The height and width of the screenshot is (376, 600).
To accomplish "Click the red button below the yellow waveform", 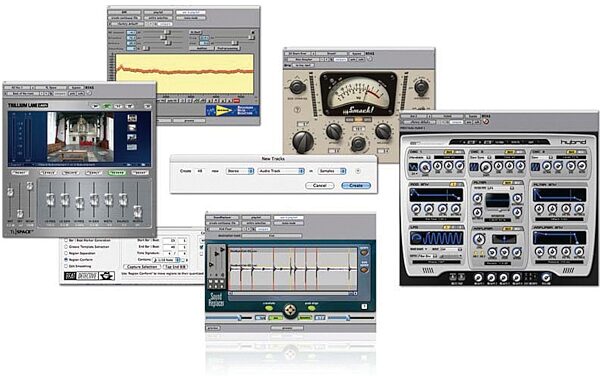I will coord(236,101).
